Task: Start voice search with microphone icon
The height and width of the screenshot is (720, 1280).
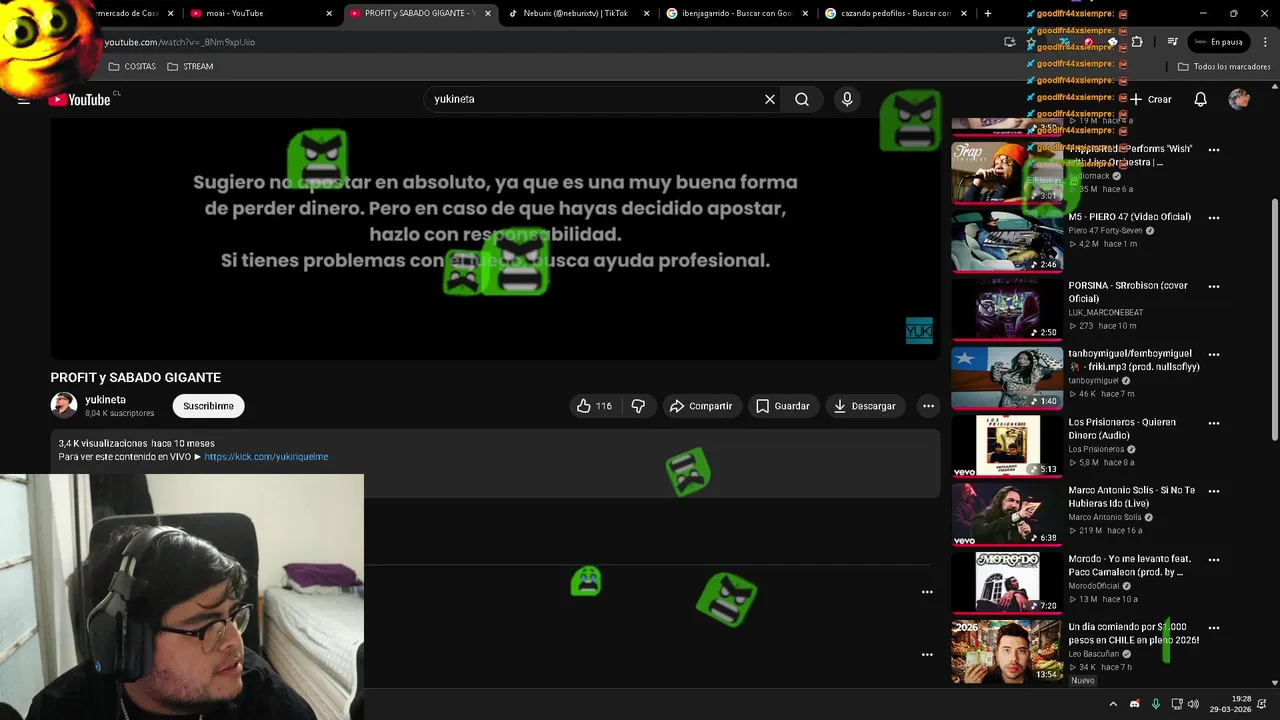Action: [x=847, y=99]
